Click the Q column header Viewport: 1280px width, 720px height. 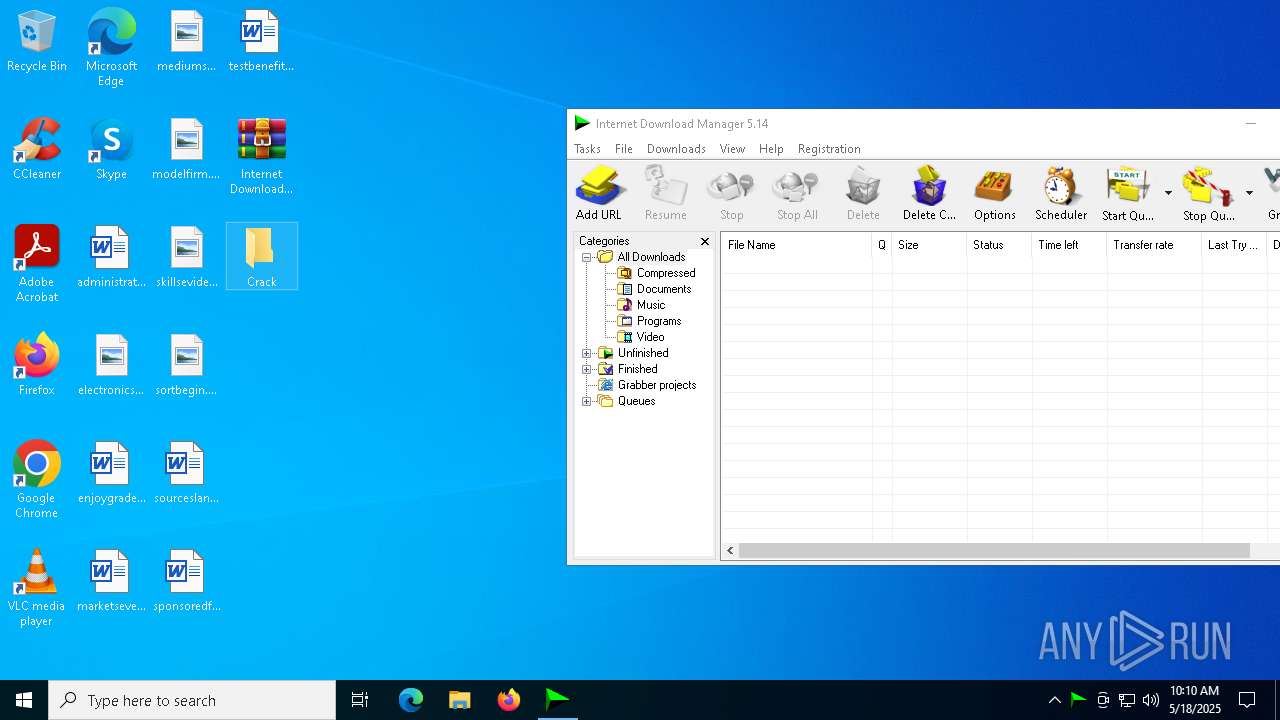pos(882,245)
